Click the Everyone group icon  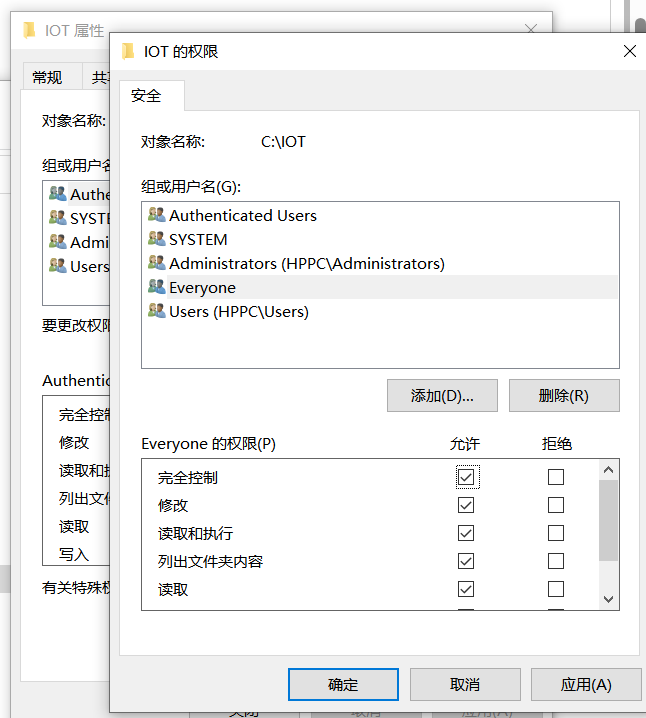click(156, 287)
